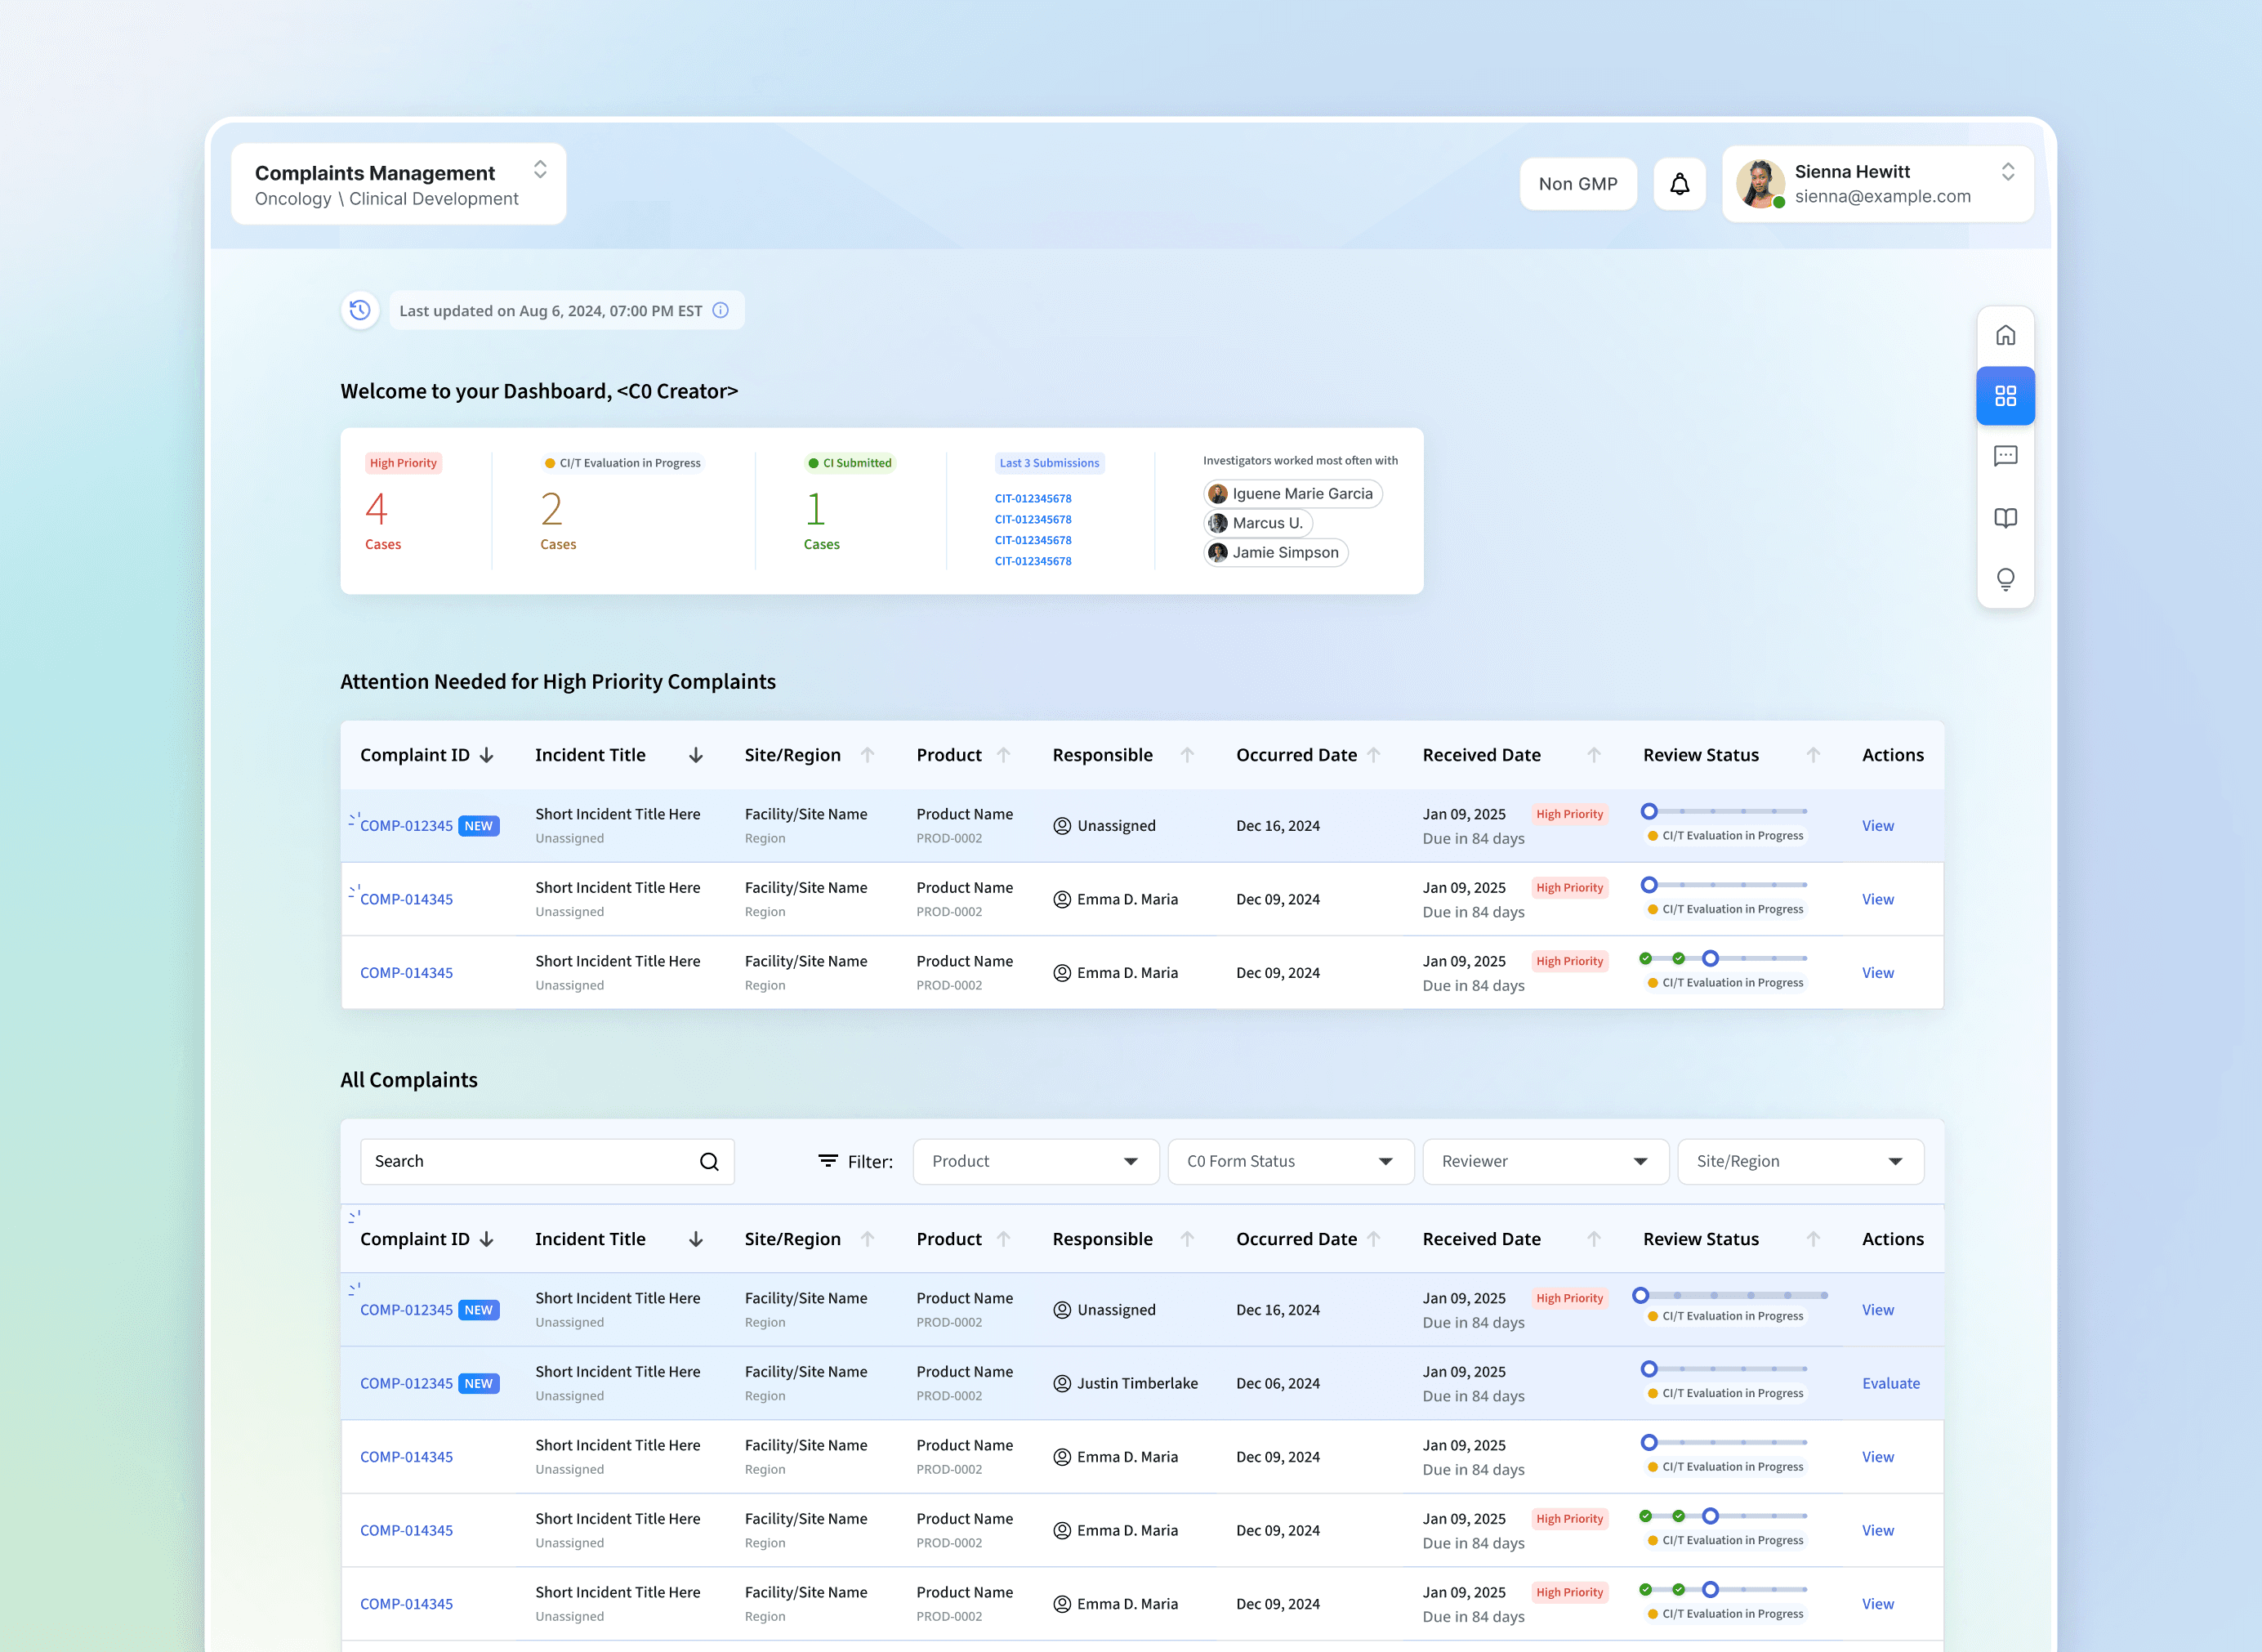This screenshot has width=2262, height=1652.
Task: Click View in last visible All Complaints row
Action: (1877, 1604)
